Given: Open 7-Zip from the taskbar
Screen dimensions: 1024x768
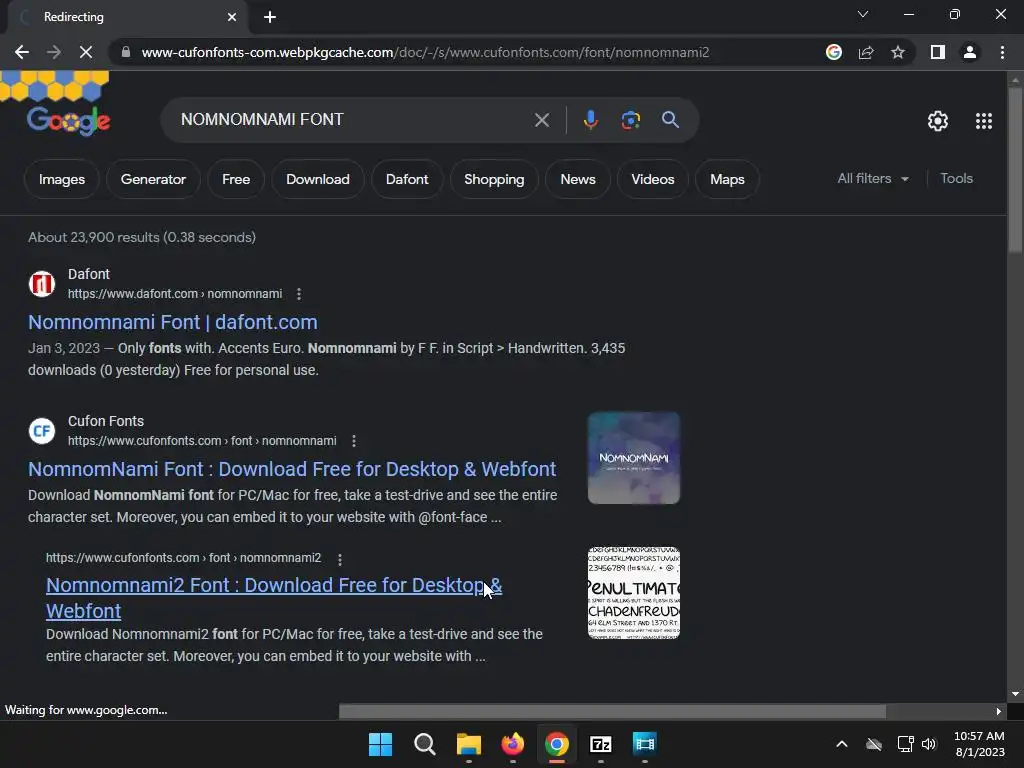Looking at the screenshot, I should pyautogui.click(x=601, y=744).
